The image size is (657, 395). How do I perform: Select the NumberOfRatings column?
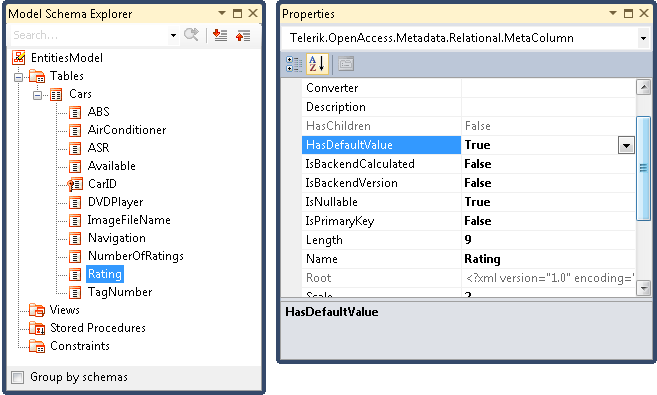point(136,256)
